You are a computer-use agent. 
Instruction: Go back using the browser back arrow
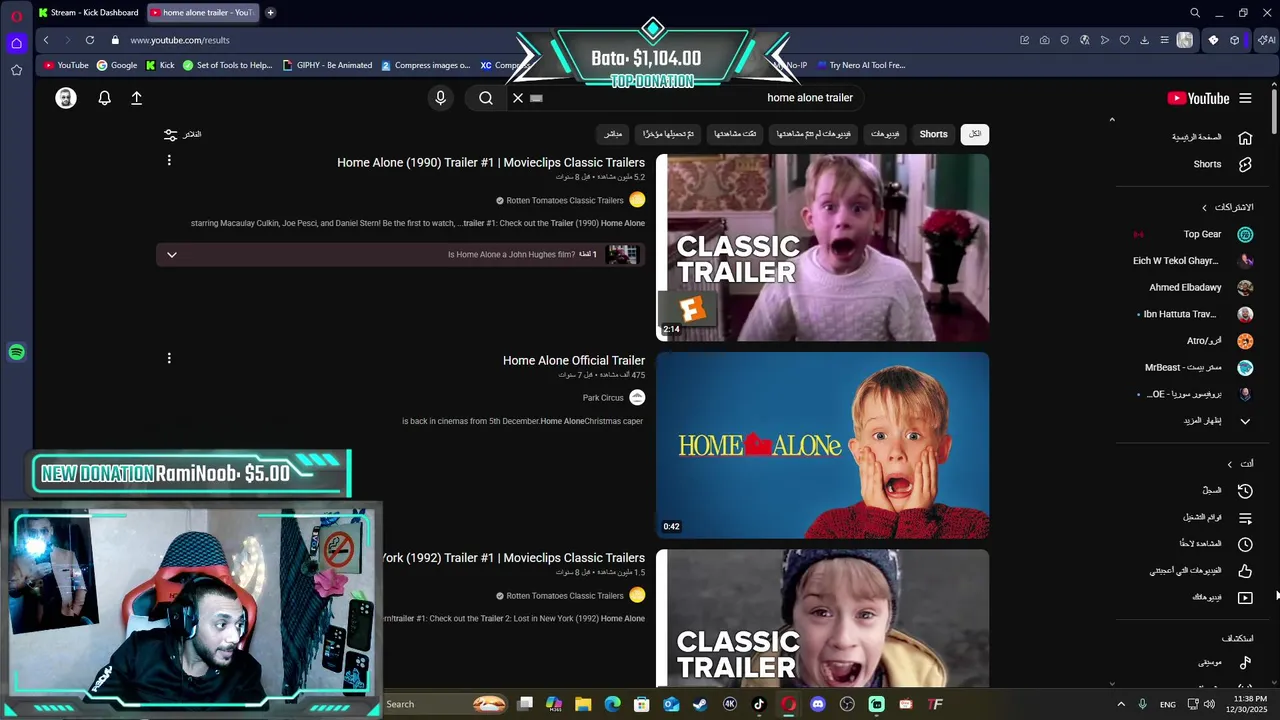click(x=46, y=40)
